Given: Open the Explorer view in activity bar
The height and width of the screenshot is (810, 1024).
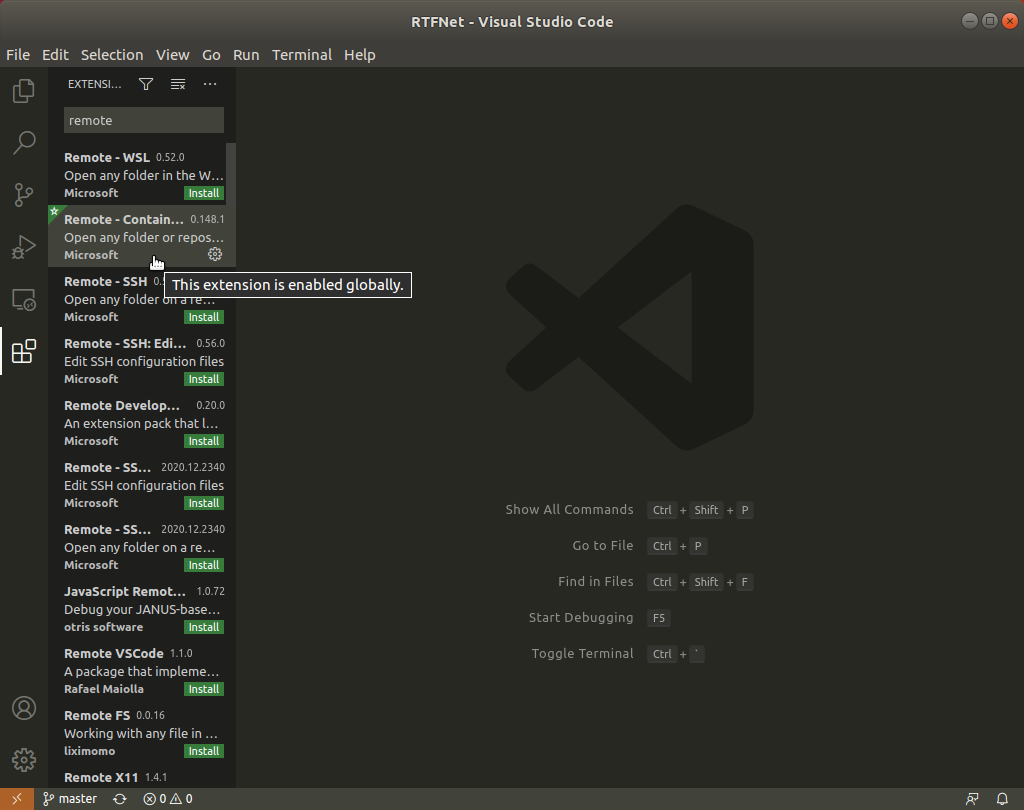Looking at the screenshot, I should coord(24,91).
